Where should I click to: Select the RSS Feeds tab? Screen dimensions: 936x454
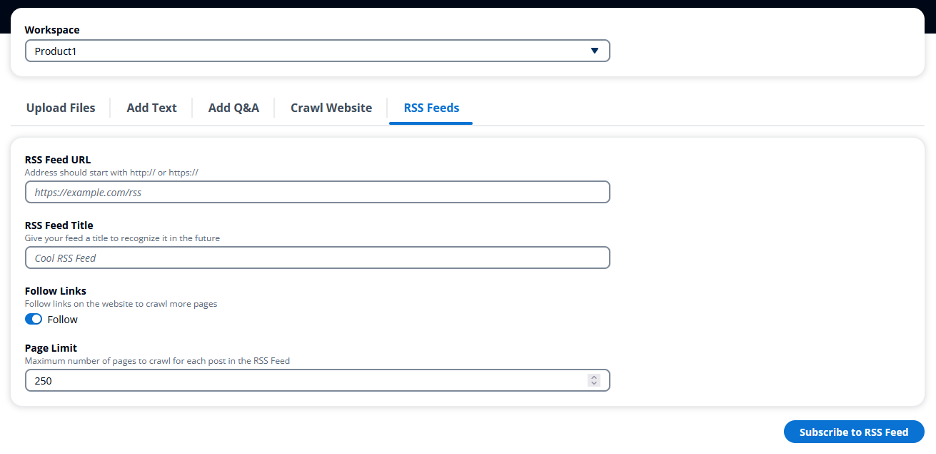(x=432, y=108)
